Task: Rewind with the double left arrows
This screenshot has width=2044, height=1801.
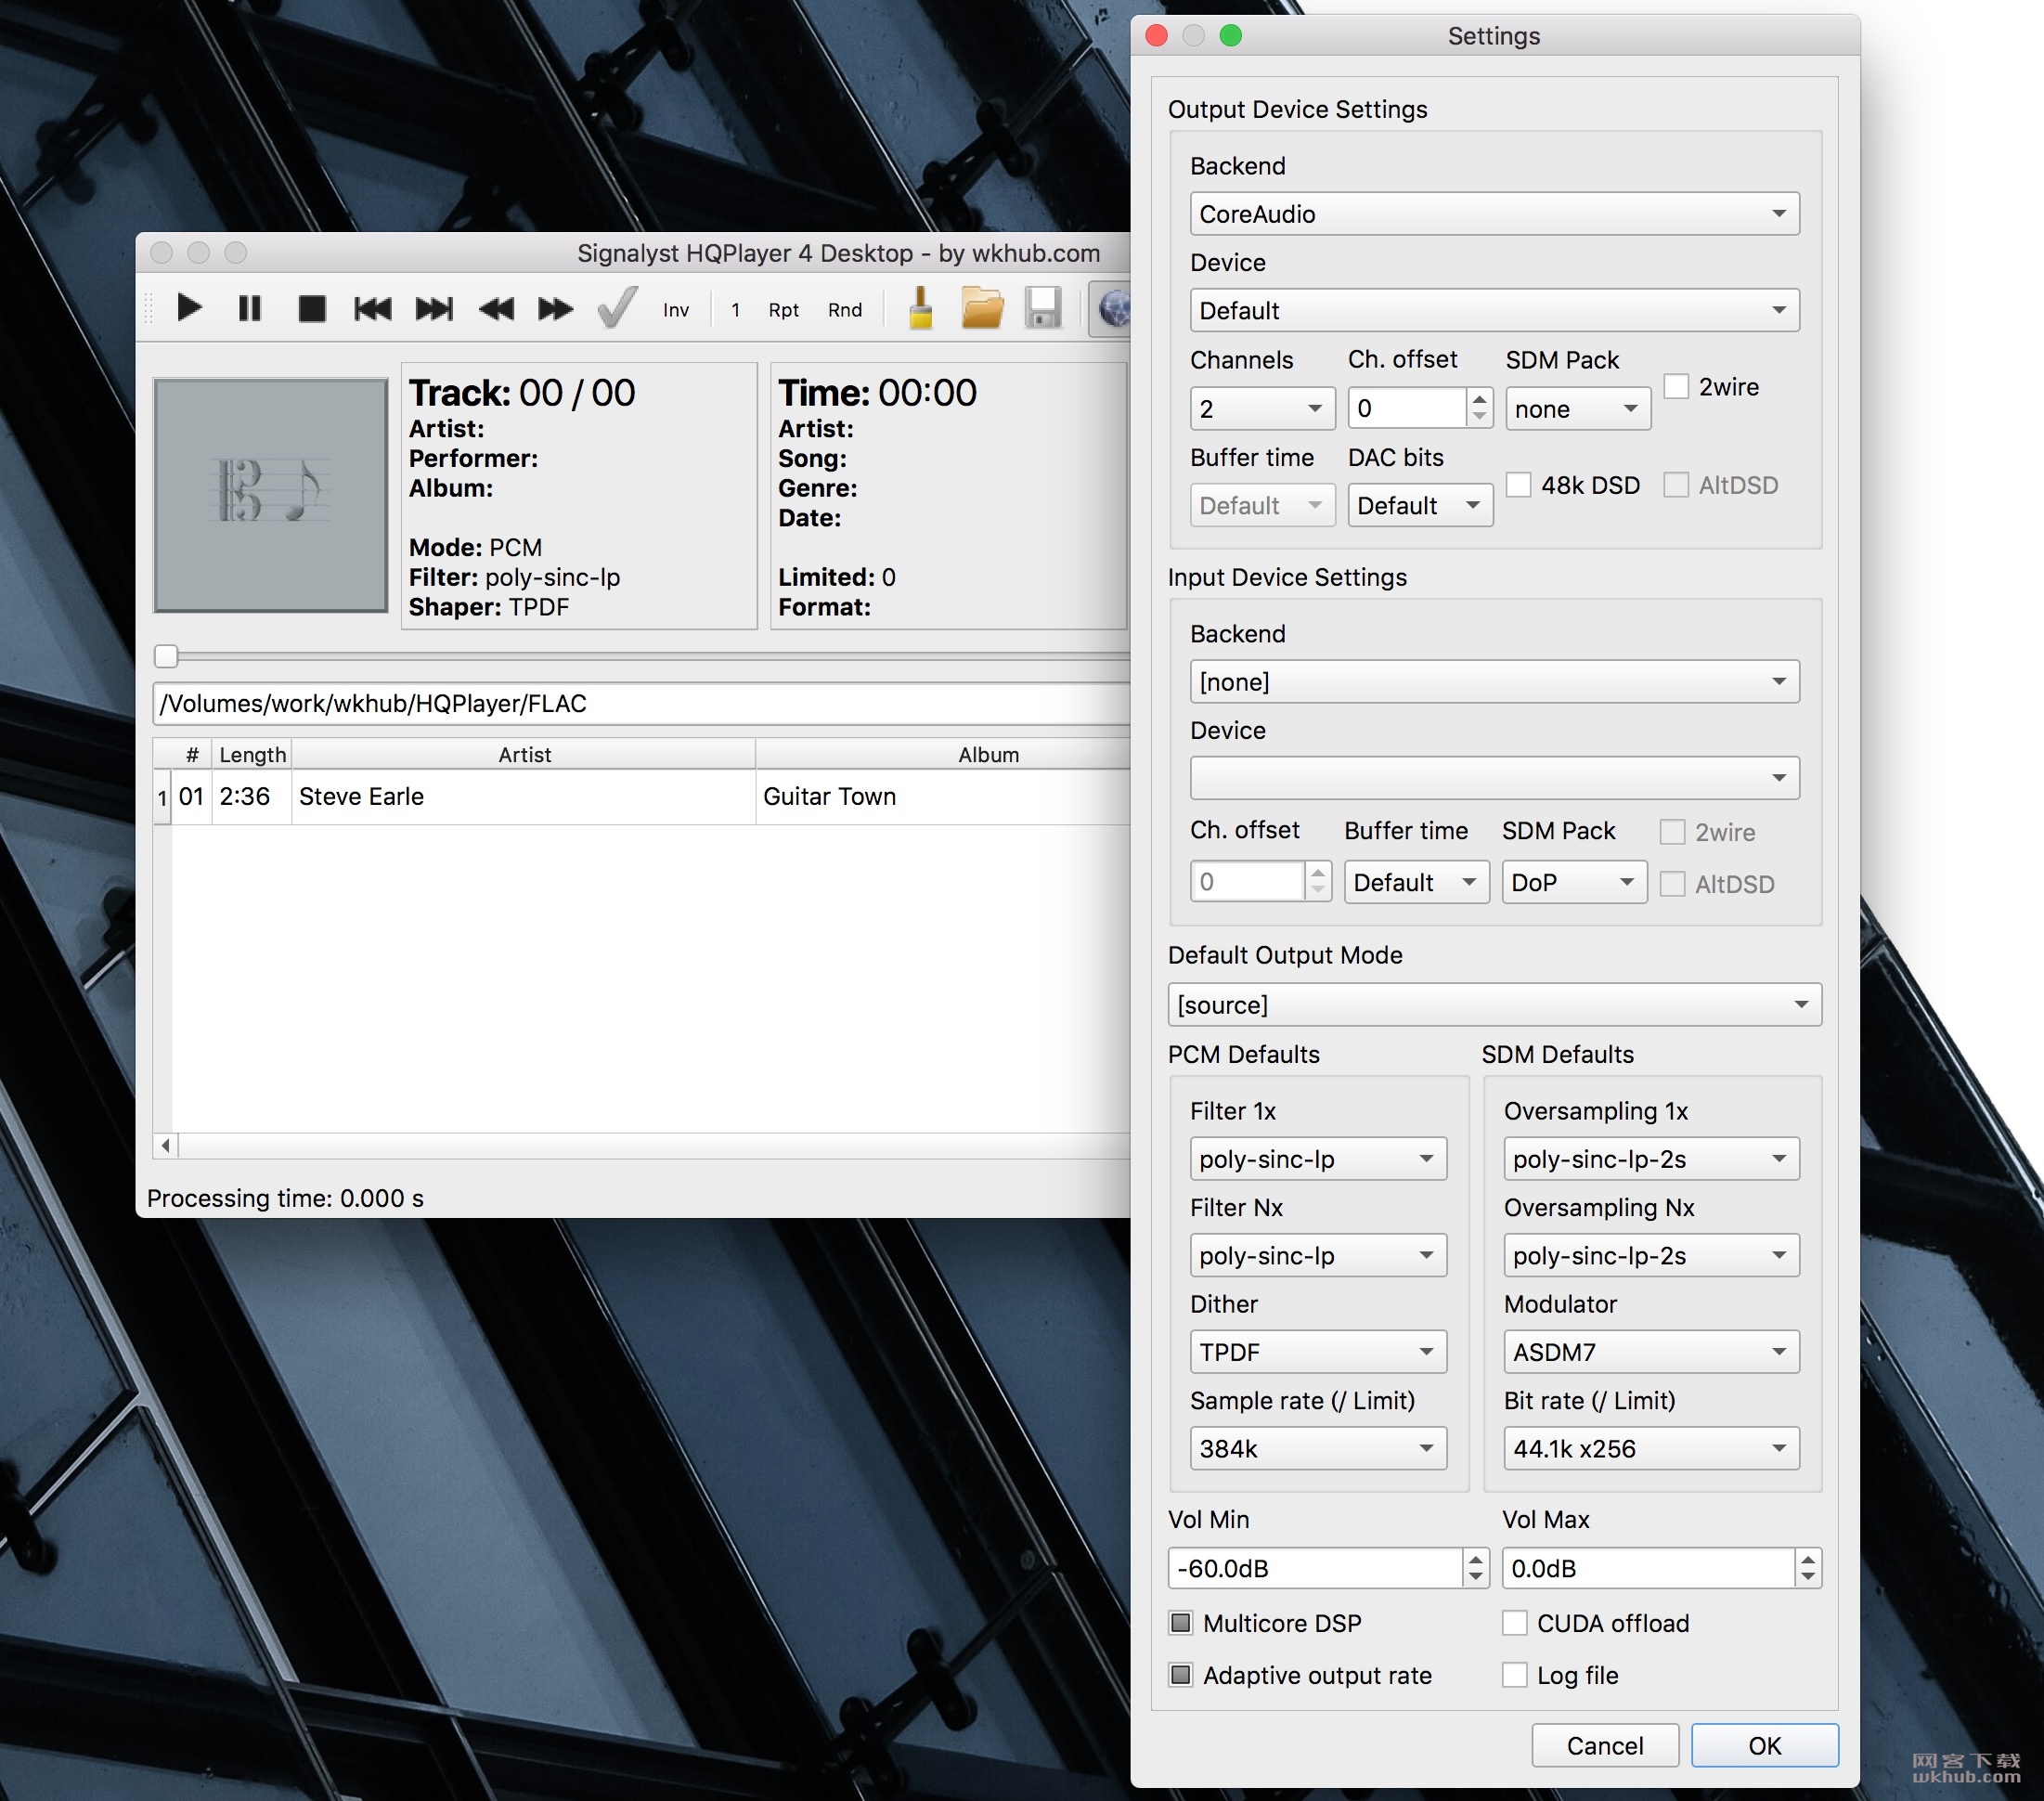Action: (496, 308)
